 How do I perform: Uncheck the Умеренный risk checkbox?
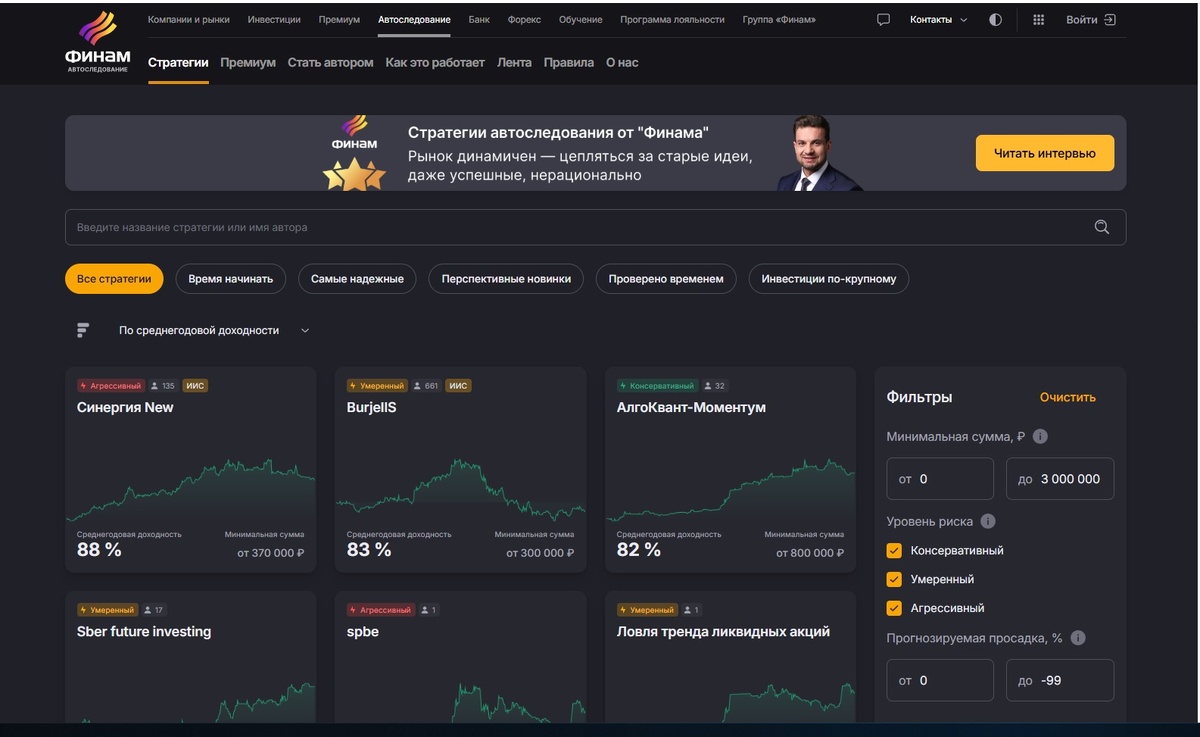coord(894,579)
